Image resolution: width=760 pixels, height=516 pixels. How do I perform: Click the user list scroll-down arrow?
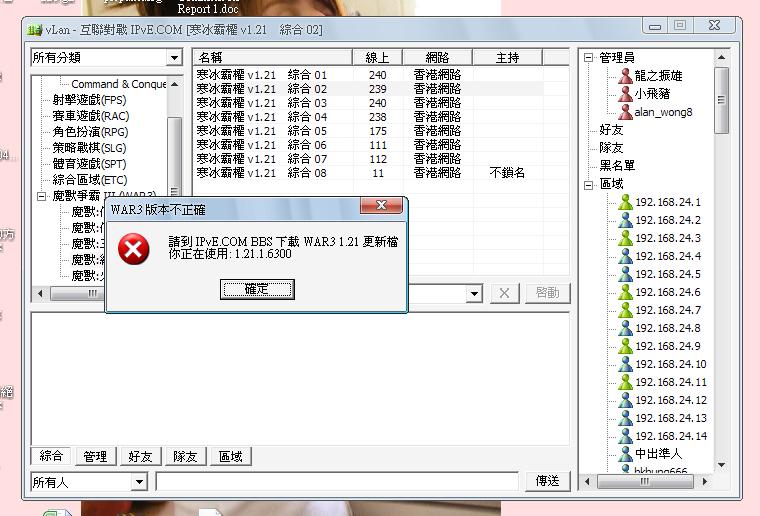click(721, 465)
